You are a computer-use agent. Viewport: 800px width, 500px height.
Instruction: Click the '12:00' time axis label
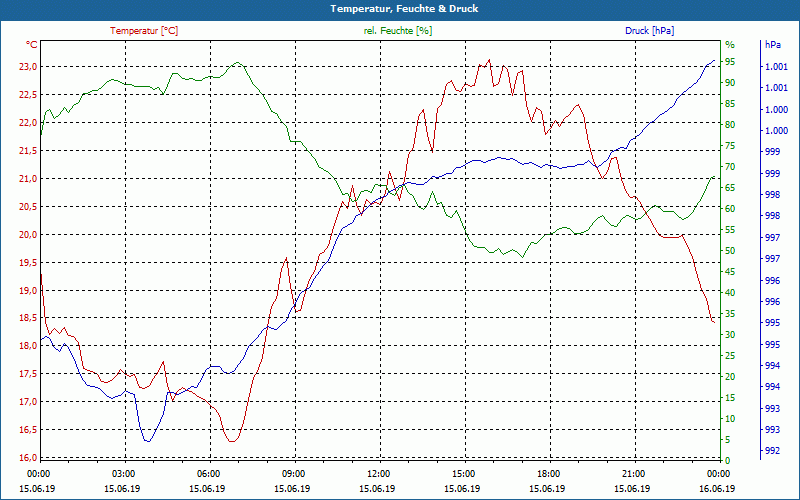(378, 473)
